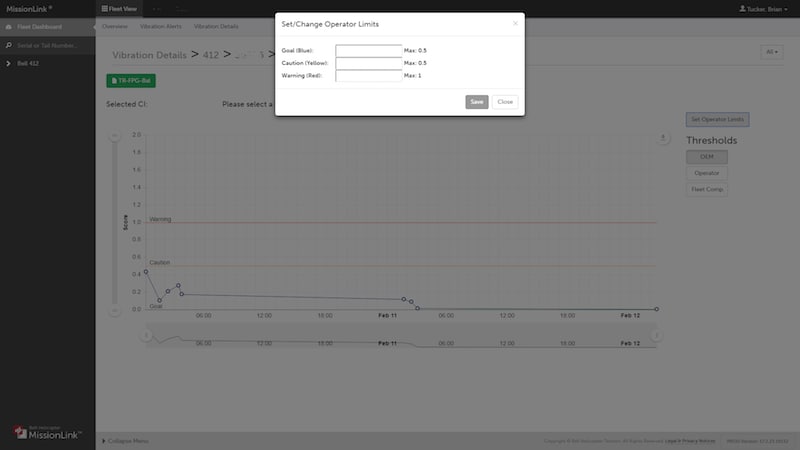800x450 pixels.
Task: Select the OEM thresholds option
Action: 706,157
